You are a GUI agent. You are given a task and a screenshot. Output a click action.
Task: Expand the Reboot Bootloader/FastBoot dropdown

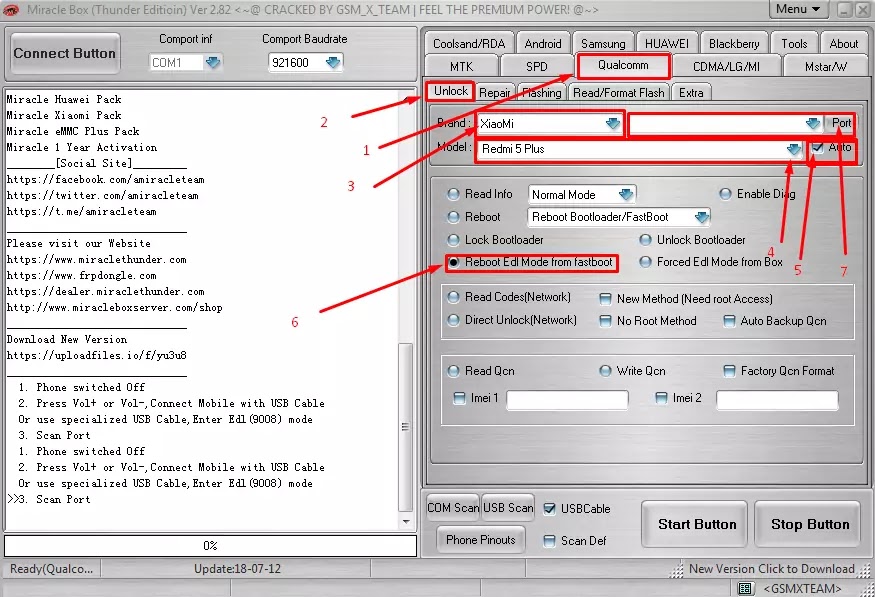702,216
